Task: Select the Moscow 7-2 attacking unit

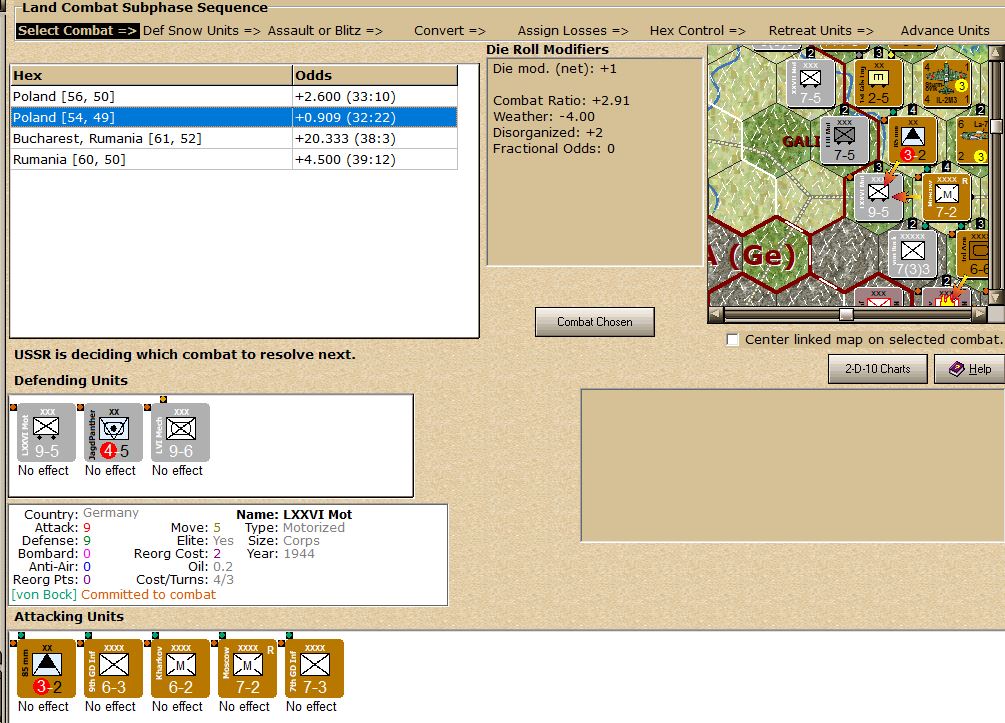Action: pos(247,668)
